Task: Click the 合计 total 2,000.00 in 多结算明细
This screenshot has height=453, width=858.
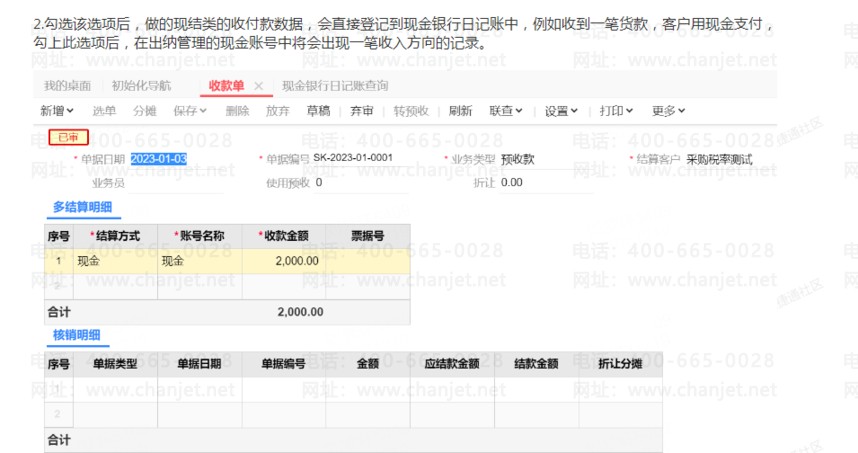Action: click(300, 312)
